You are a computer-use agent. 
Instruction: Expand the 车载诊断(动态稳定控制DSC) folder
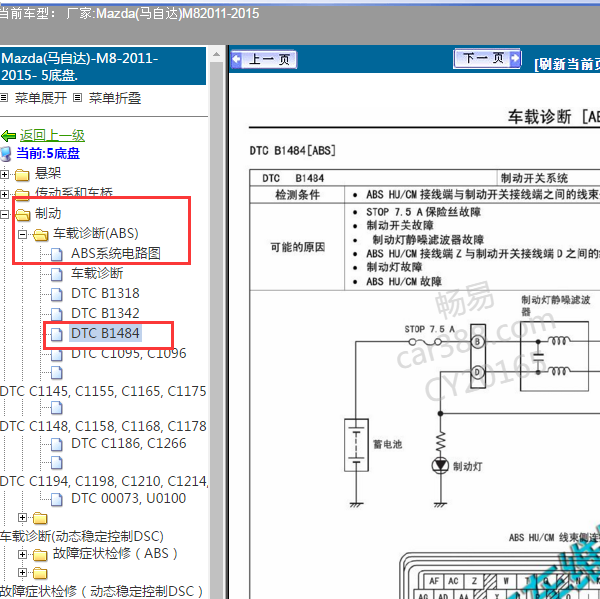click(23, 517)
